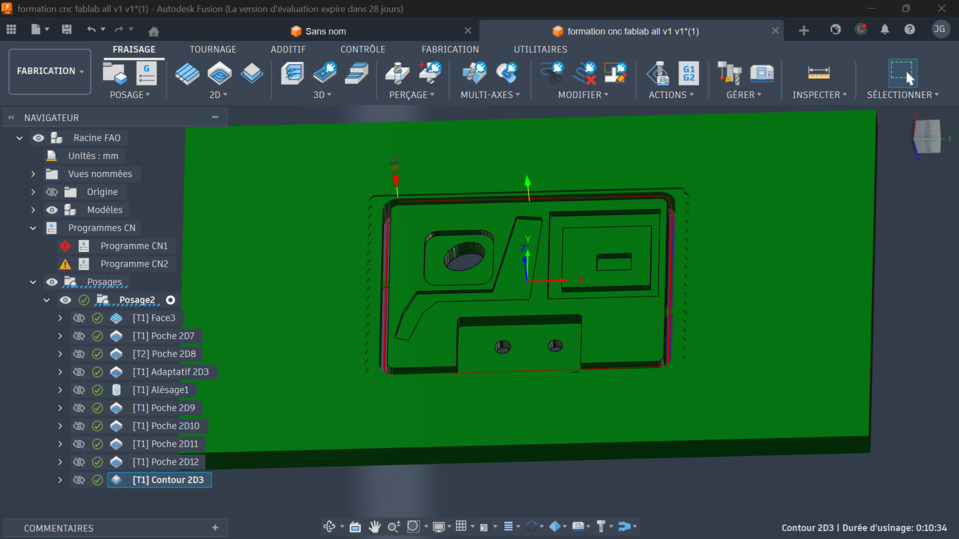This screenshot has width=959, height=539.
Task: Expand the [T1] Adaptatif 2D3 operation
Action: coord(60,372)
